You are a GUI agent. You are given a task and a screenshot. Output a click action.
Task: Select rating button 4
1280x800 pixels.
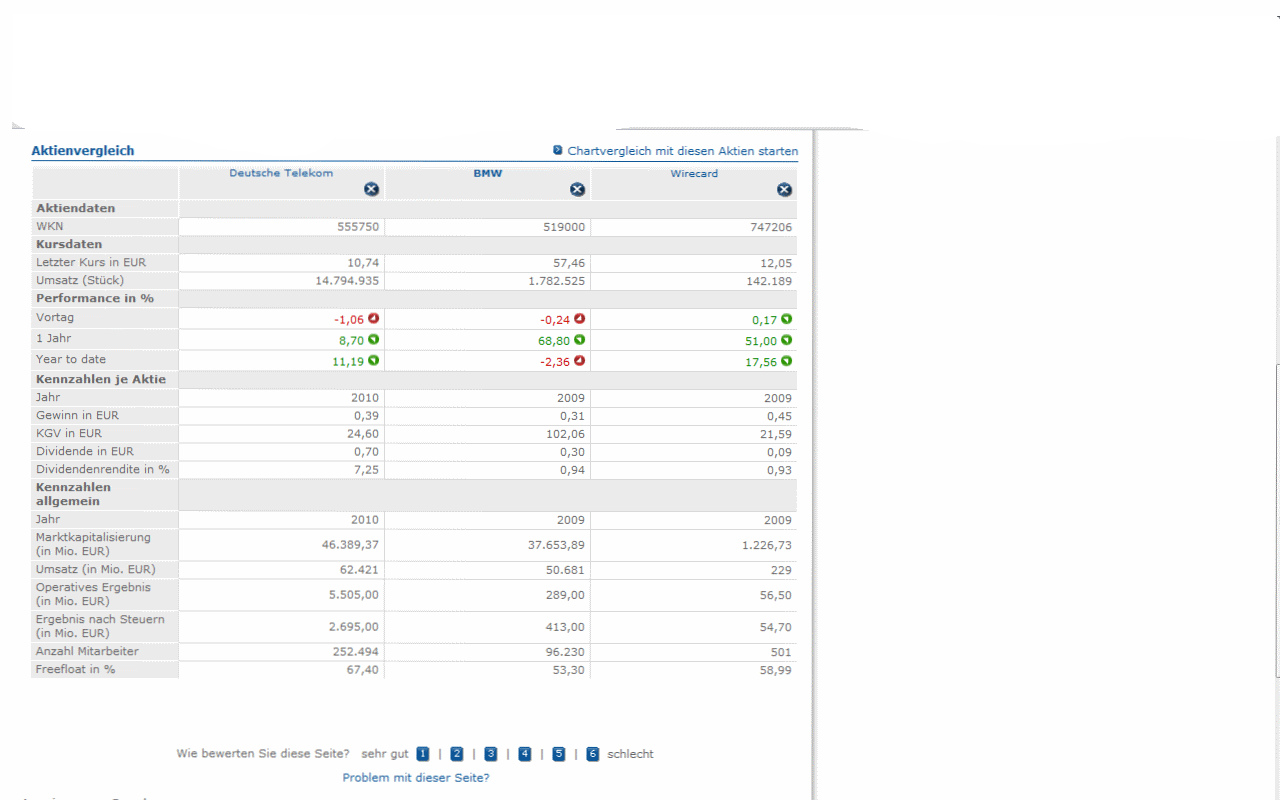pos(524,753)
